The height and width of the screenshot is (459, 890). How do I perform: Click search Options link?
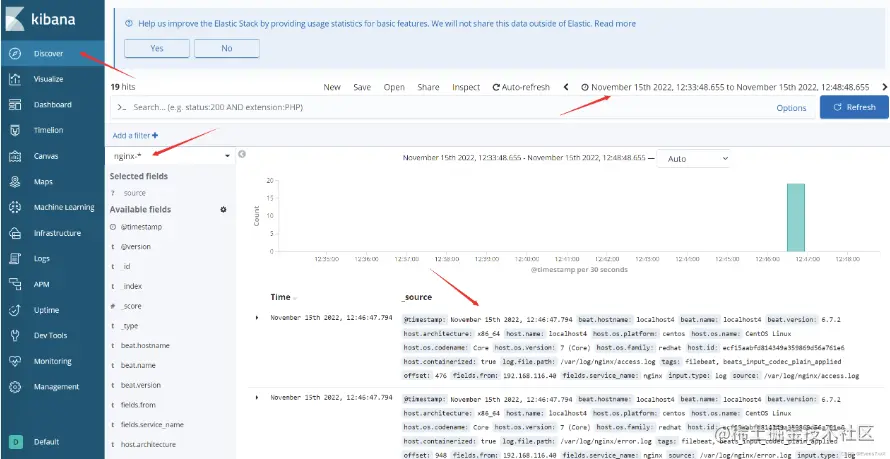point(791,108)
